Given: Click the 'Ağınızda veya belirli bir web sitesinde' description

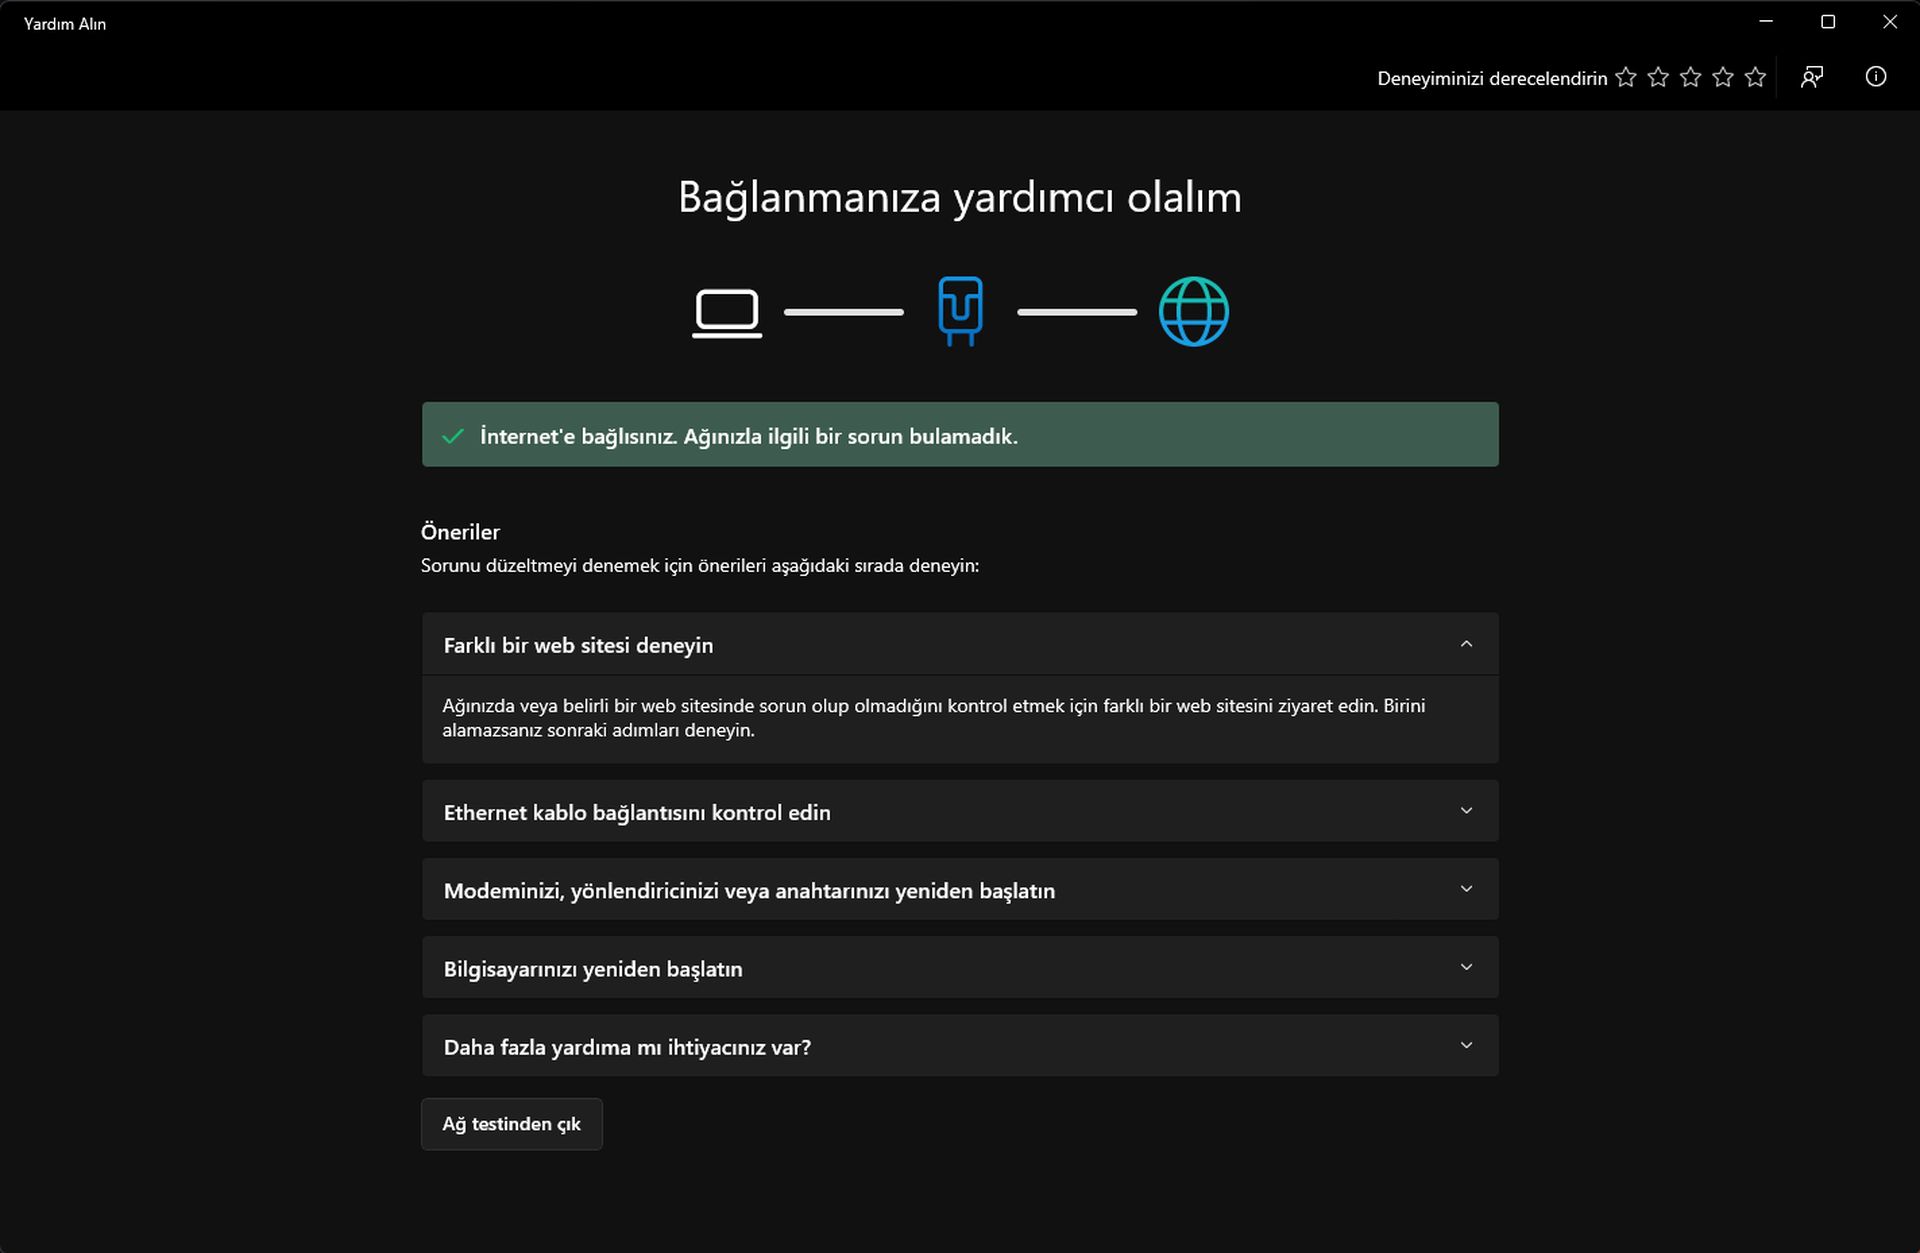Looking at the screenshot, I should tap(934, 718).
